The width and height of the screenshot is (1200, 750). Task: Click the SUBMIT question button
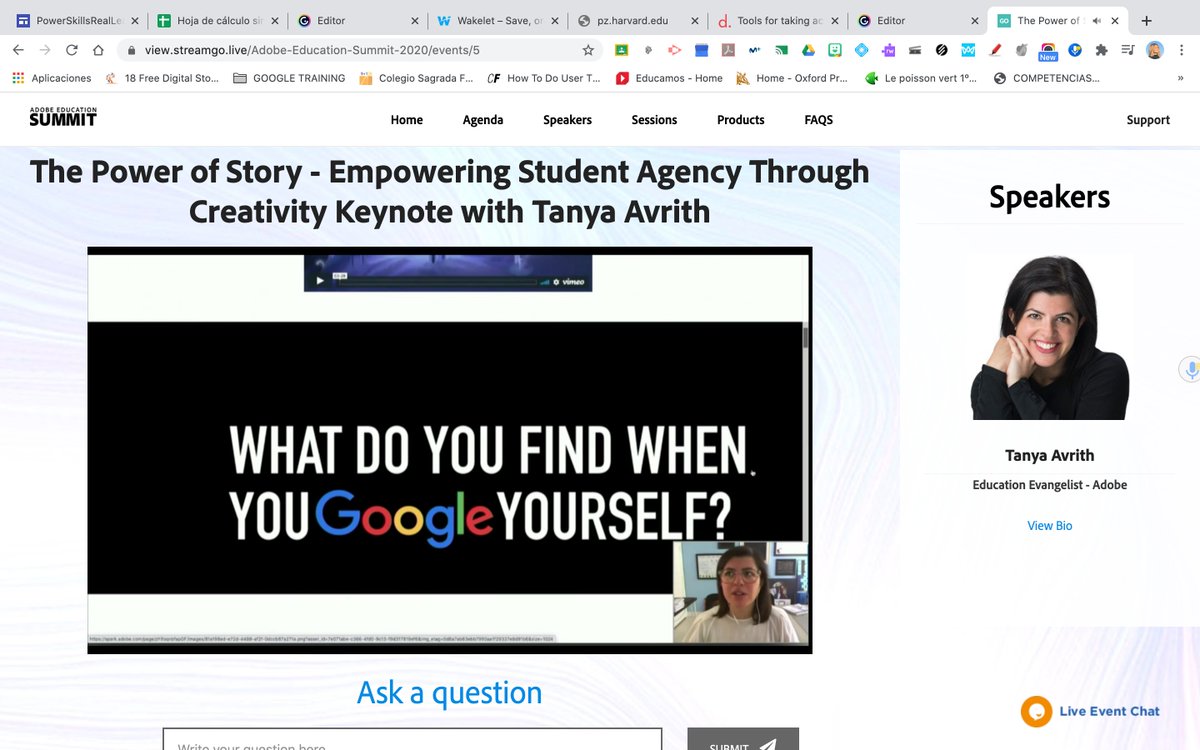coord(743,740)
